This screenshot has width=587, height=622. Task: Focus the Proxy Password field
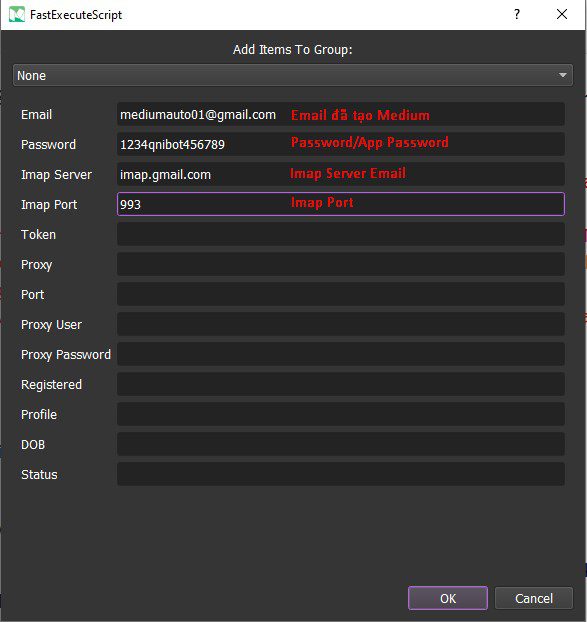tap(341, 354)
